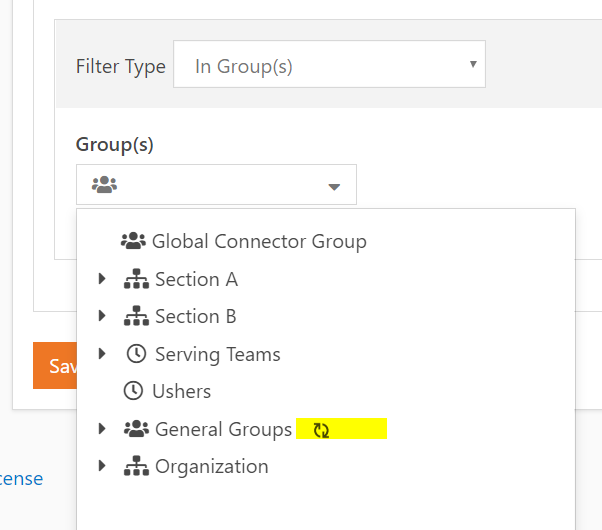The height and width of the screenshot is (530, 602).
Task: Expand the Organization tree node
Action: (102, 467)
